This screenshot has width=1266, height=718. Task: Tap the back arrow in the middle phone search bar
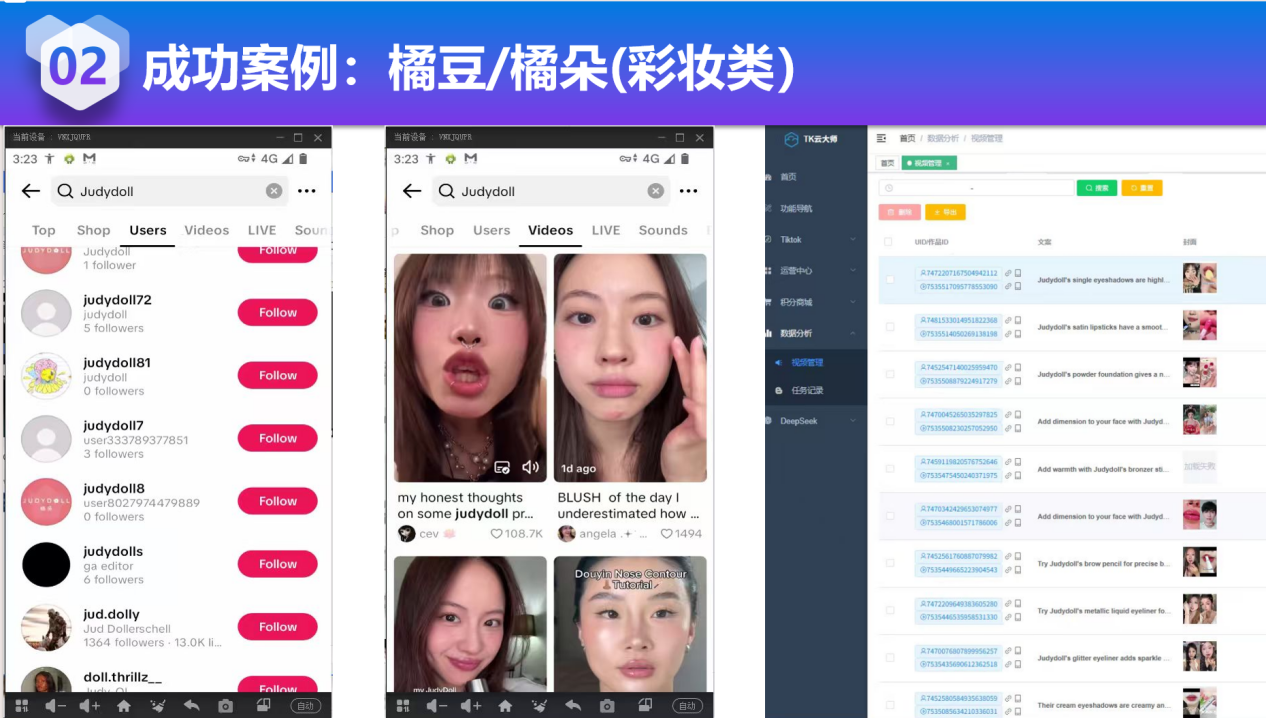(412, 191)
